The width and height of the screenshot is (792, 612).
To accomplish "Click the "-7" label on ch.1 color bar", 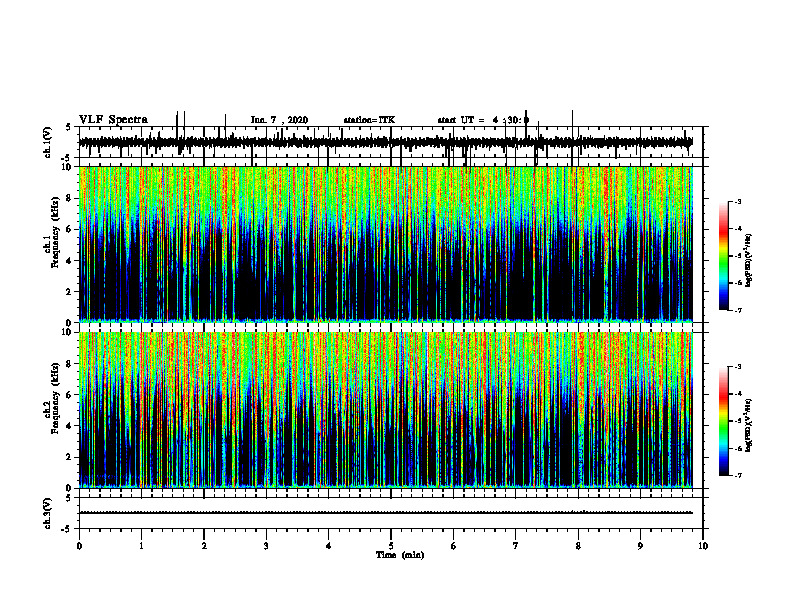I will (x=737, y=311).
